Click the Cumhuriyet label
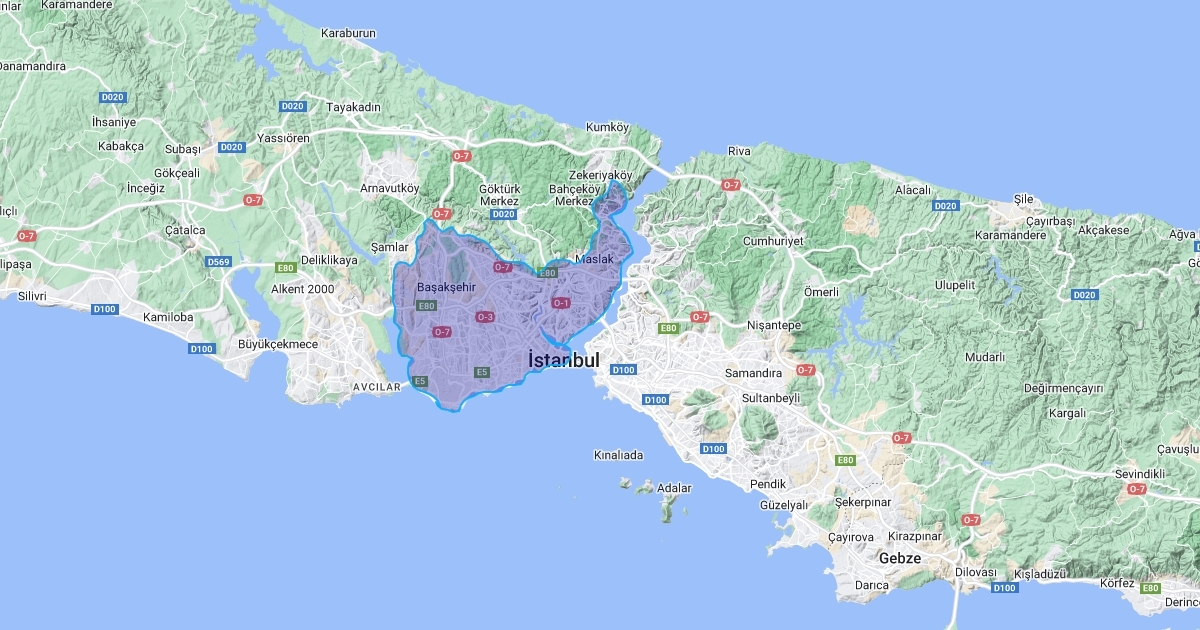1200x630 pixels. click(773, 241)
